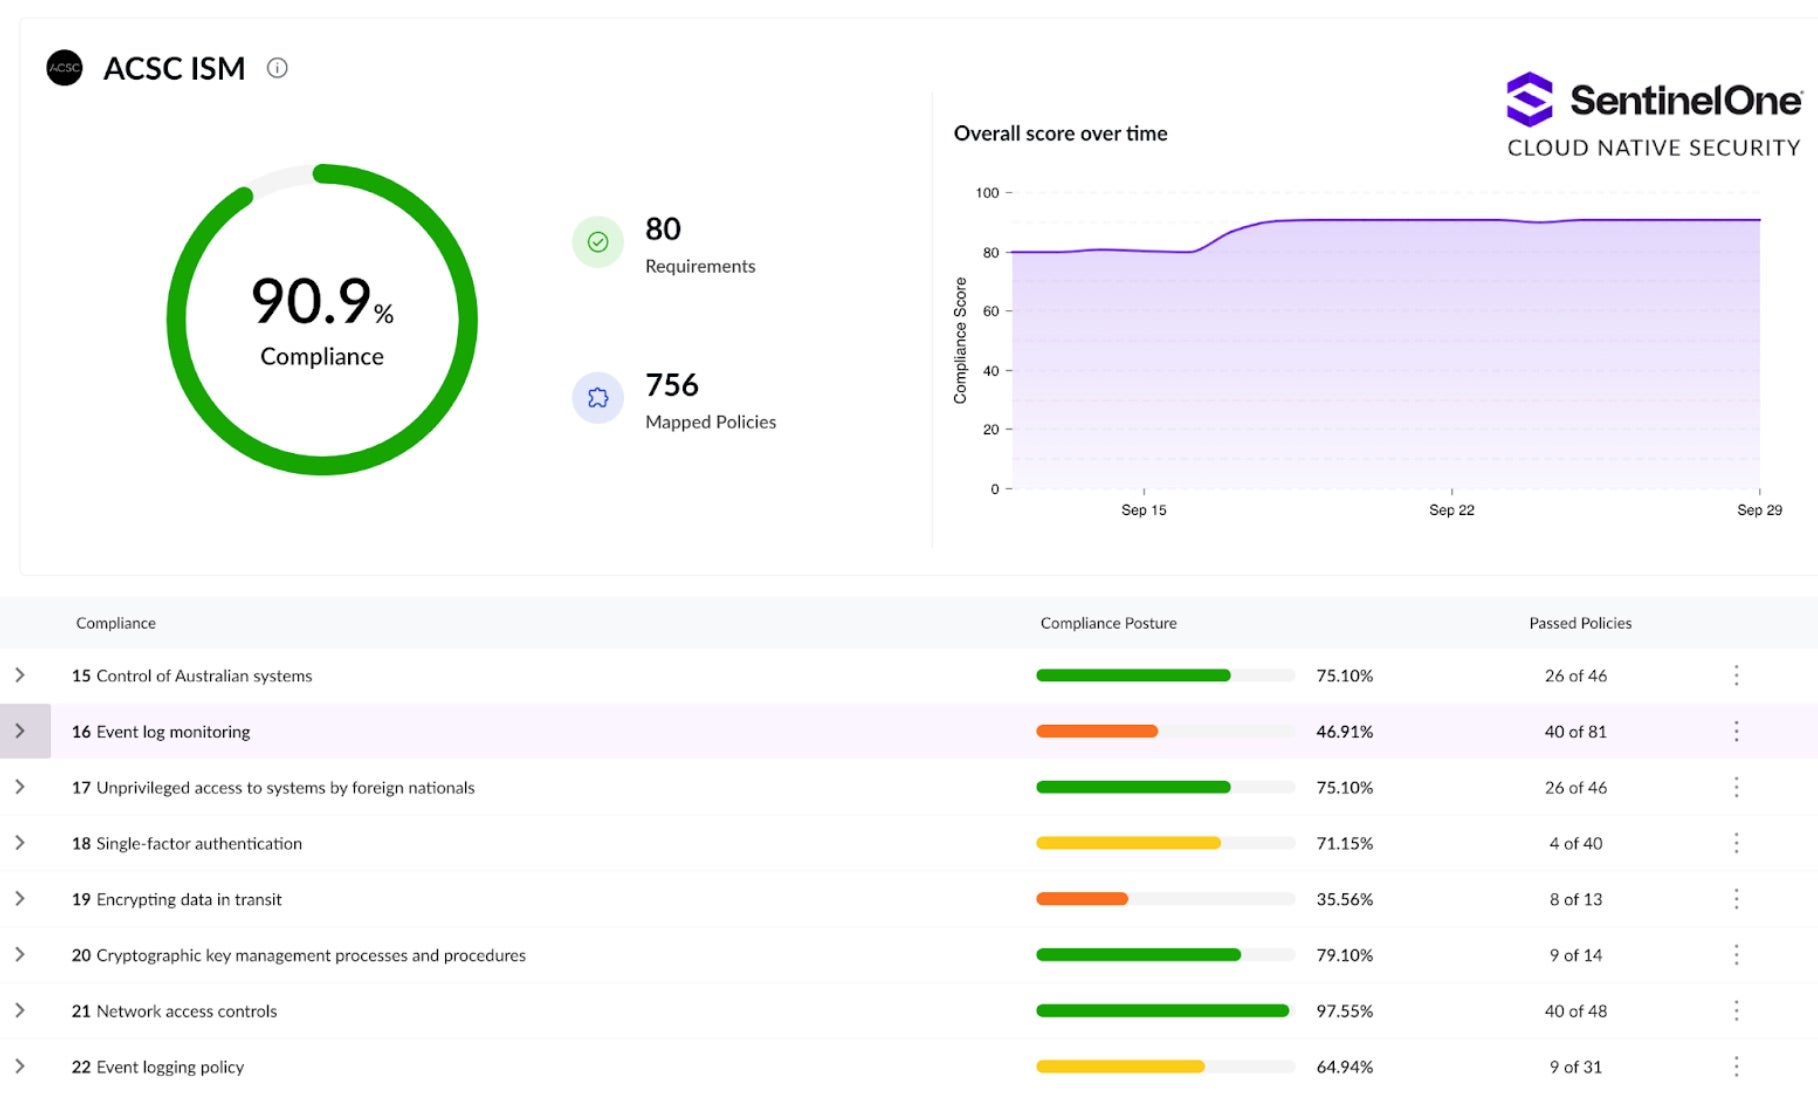This screenshot has width=1818, height=1102.
Task: Open three-dot menu for Network access controls
Action: point(1736,1011)
